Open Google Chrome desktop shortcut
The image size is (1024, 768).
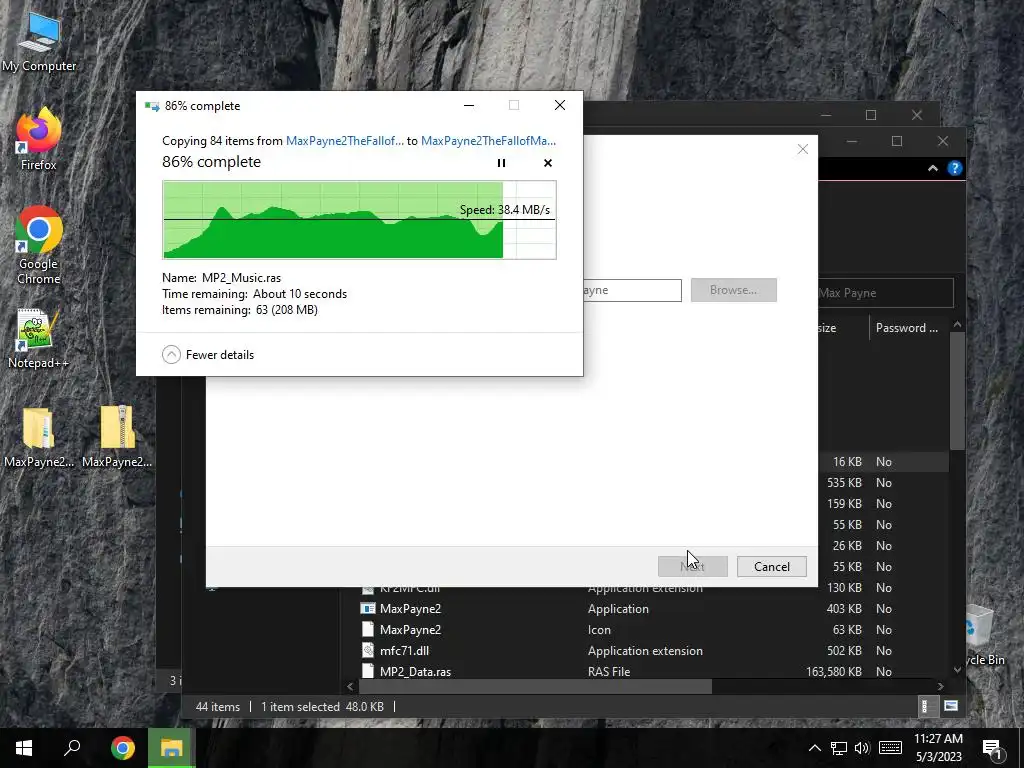coord(39,246)
